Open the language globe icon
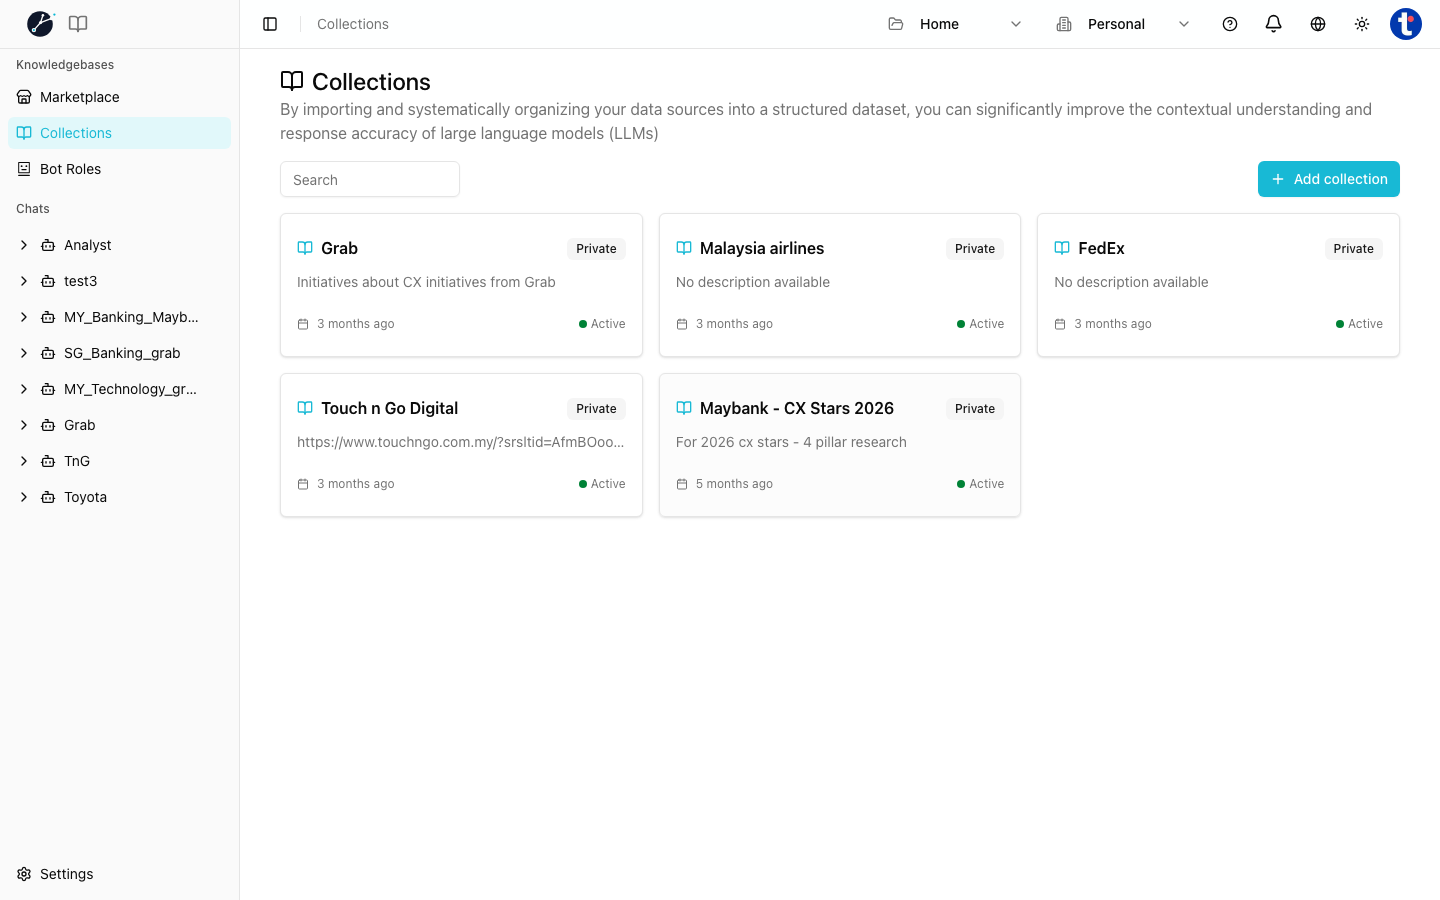 (x=1318, y=24)
